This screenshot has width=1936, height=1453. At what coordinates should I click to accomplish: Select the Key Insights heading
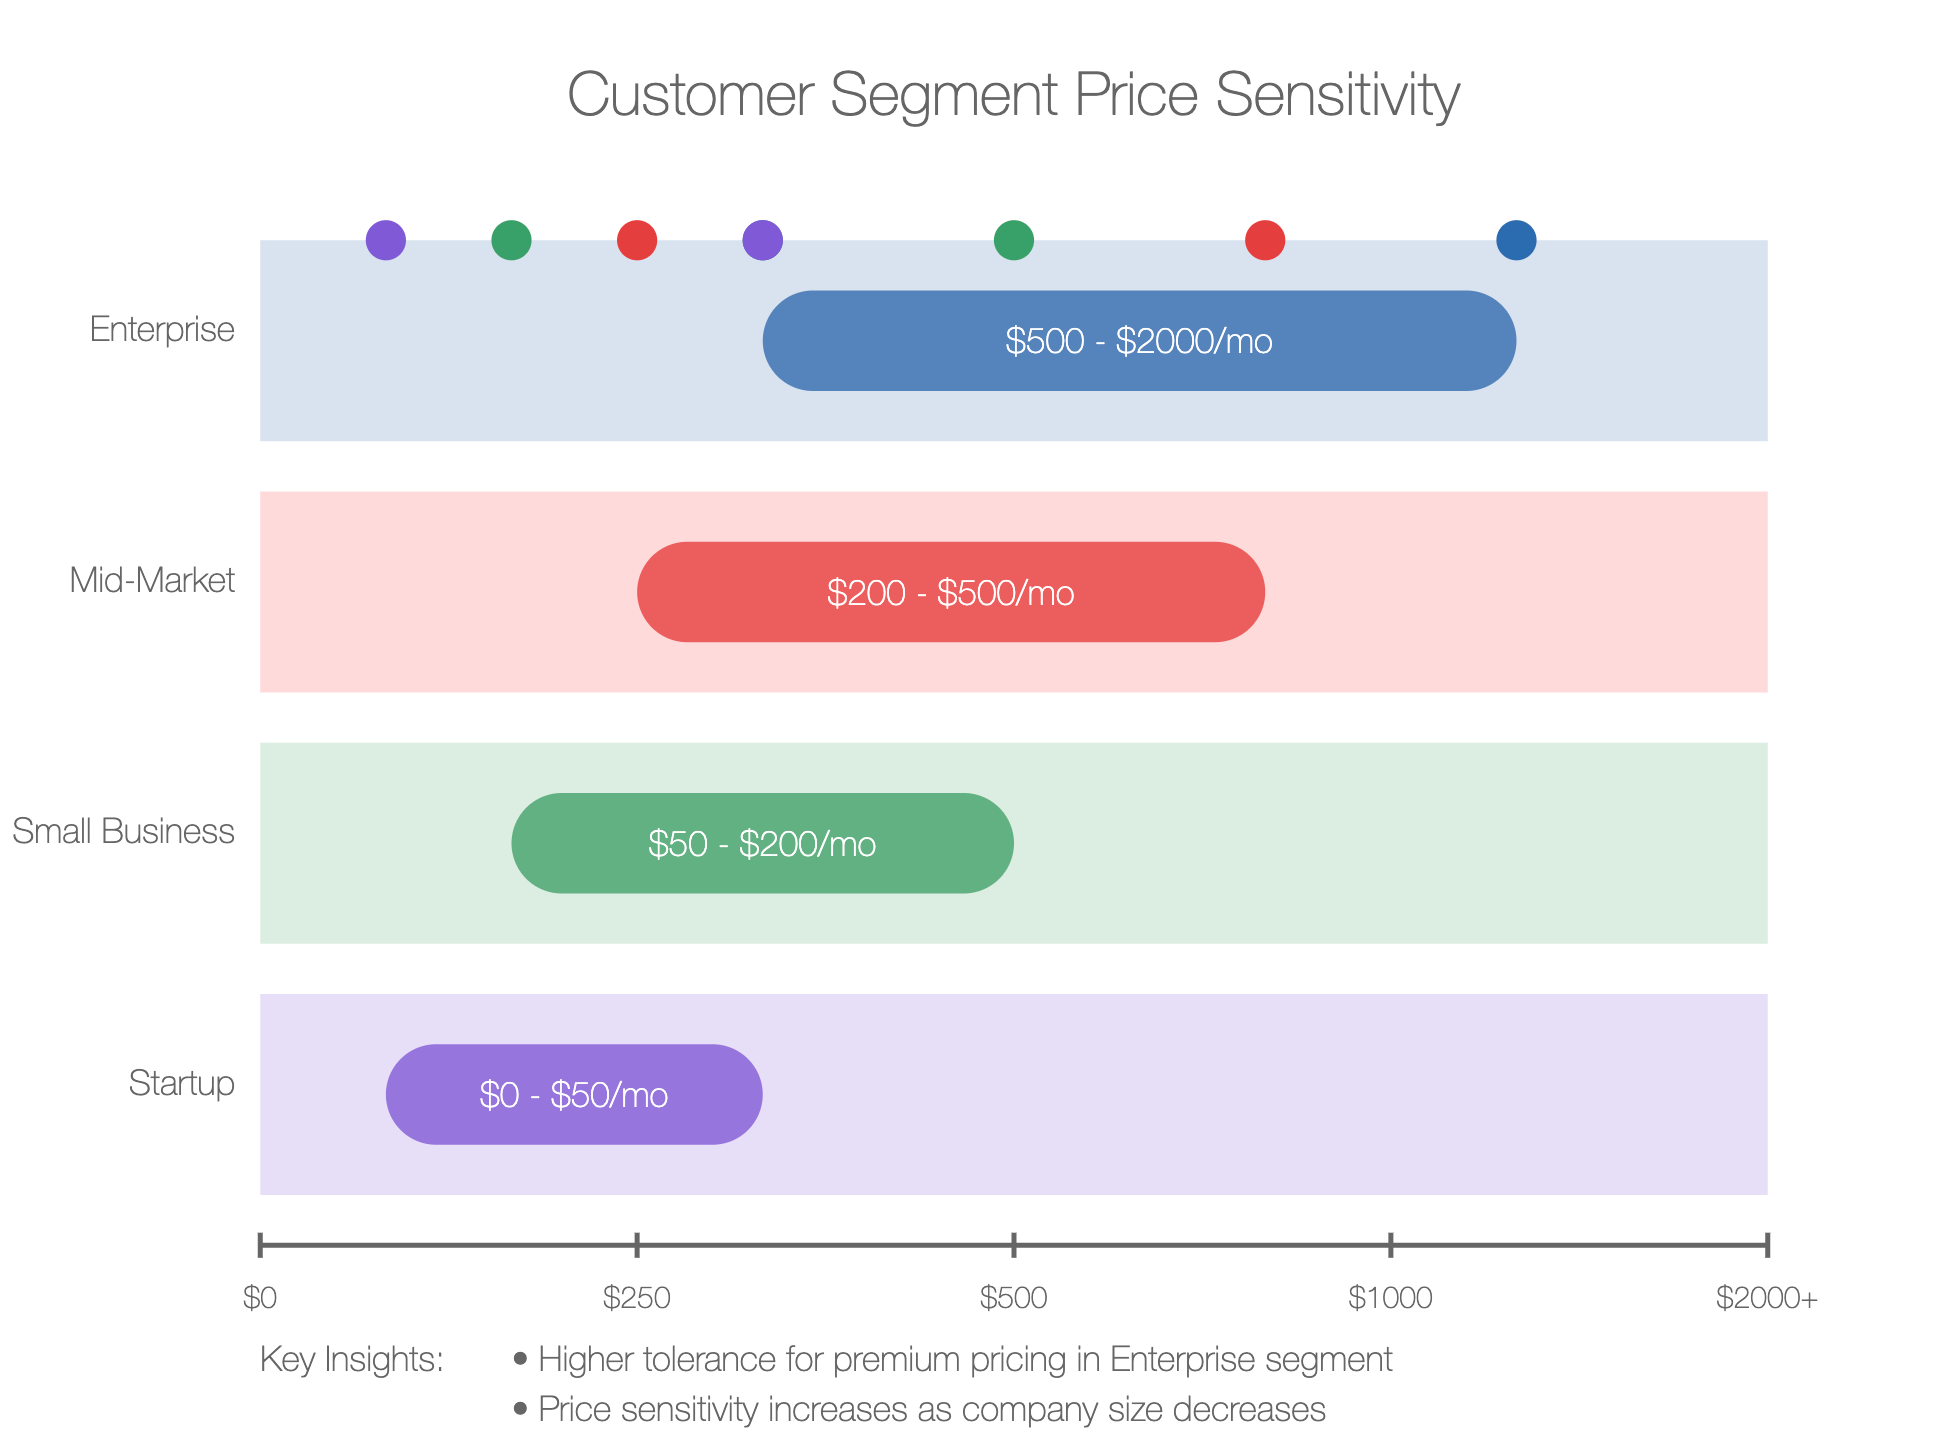(x=351, y=1360)
